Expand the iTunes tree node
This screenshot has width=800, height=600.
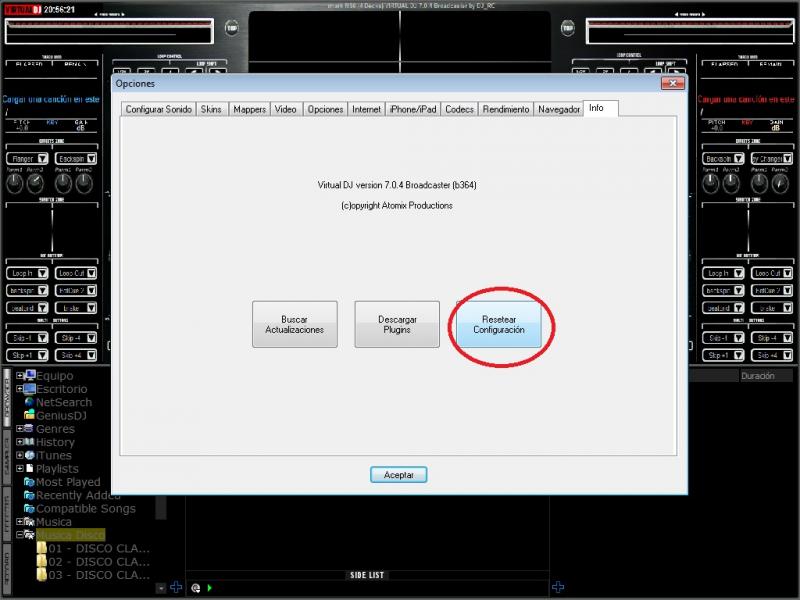(x=19, y=455)
